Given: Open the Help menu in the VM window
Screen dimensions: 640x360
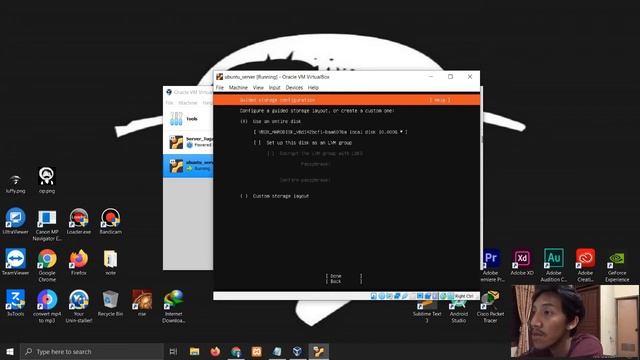Looking at the screenshot, I should (x=313, y=87).
